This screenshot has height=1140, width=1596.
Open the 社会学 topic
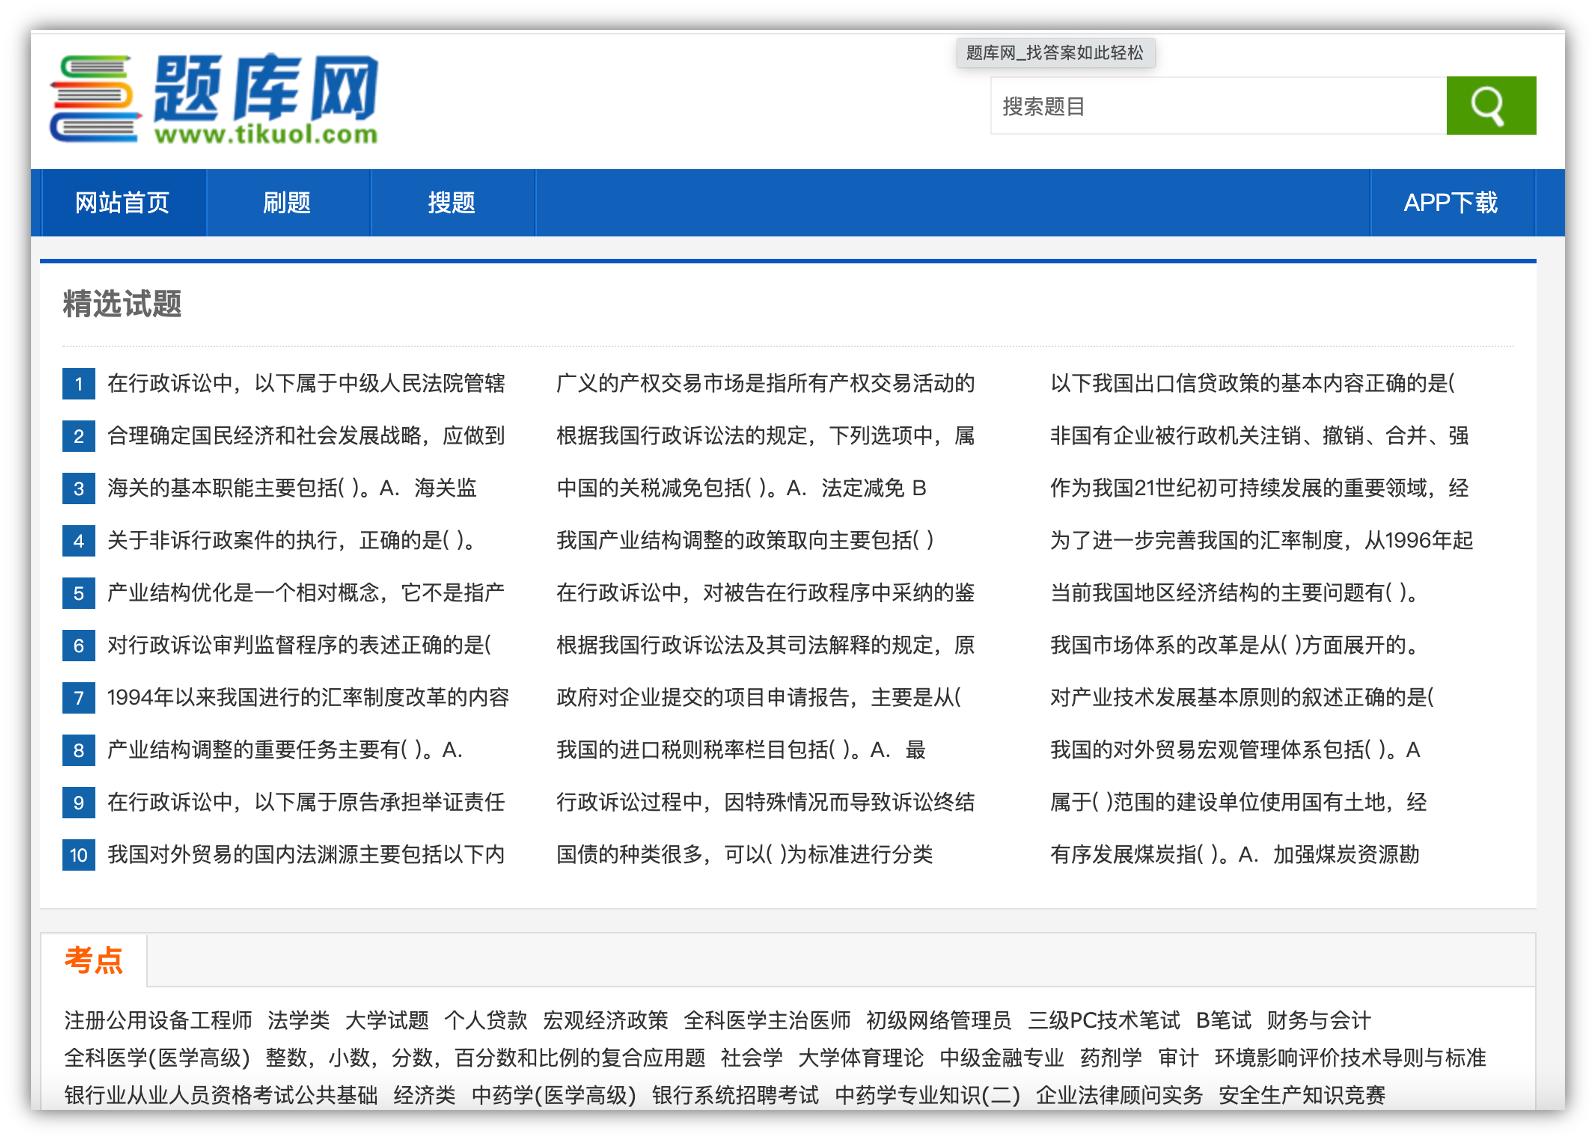pos(752,1058)
